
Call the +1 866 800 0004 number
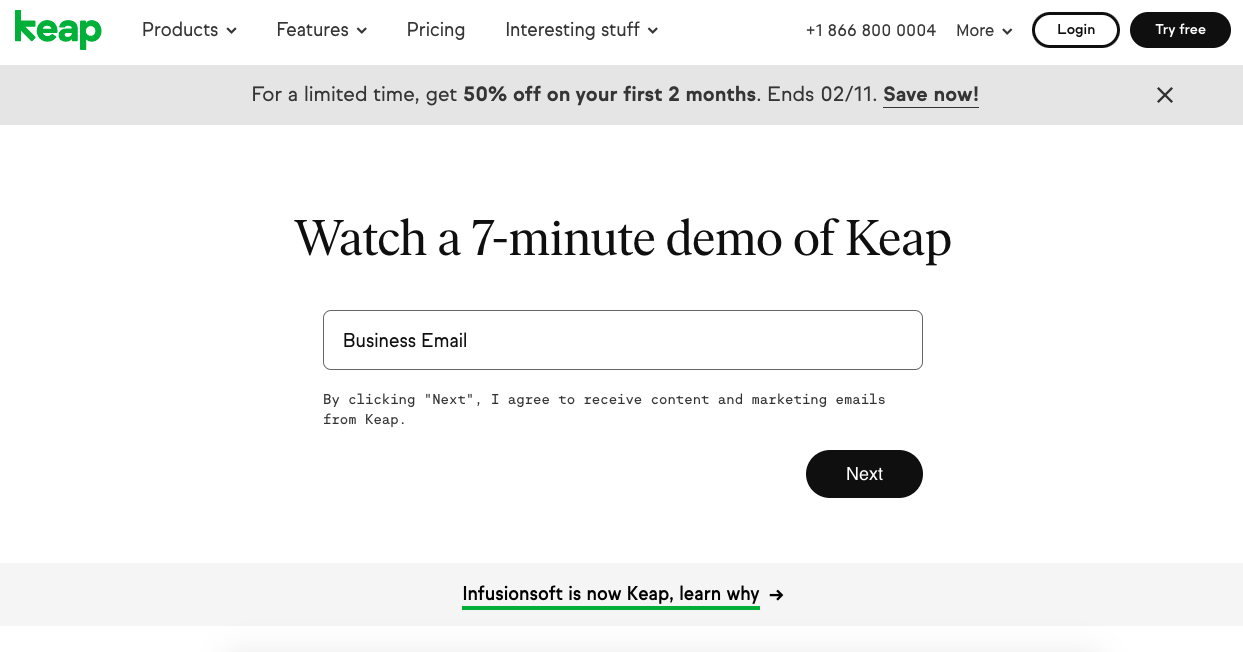(x=871, y=31)
